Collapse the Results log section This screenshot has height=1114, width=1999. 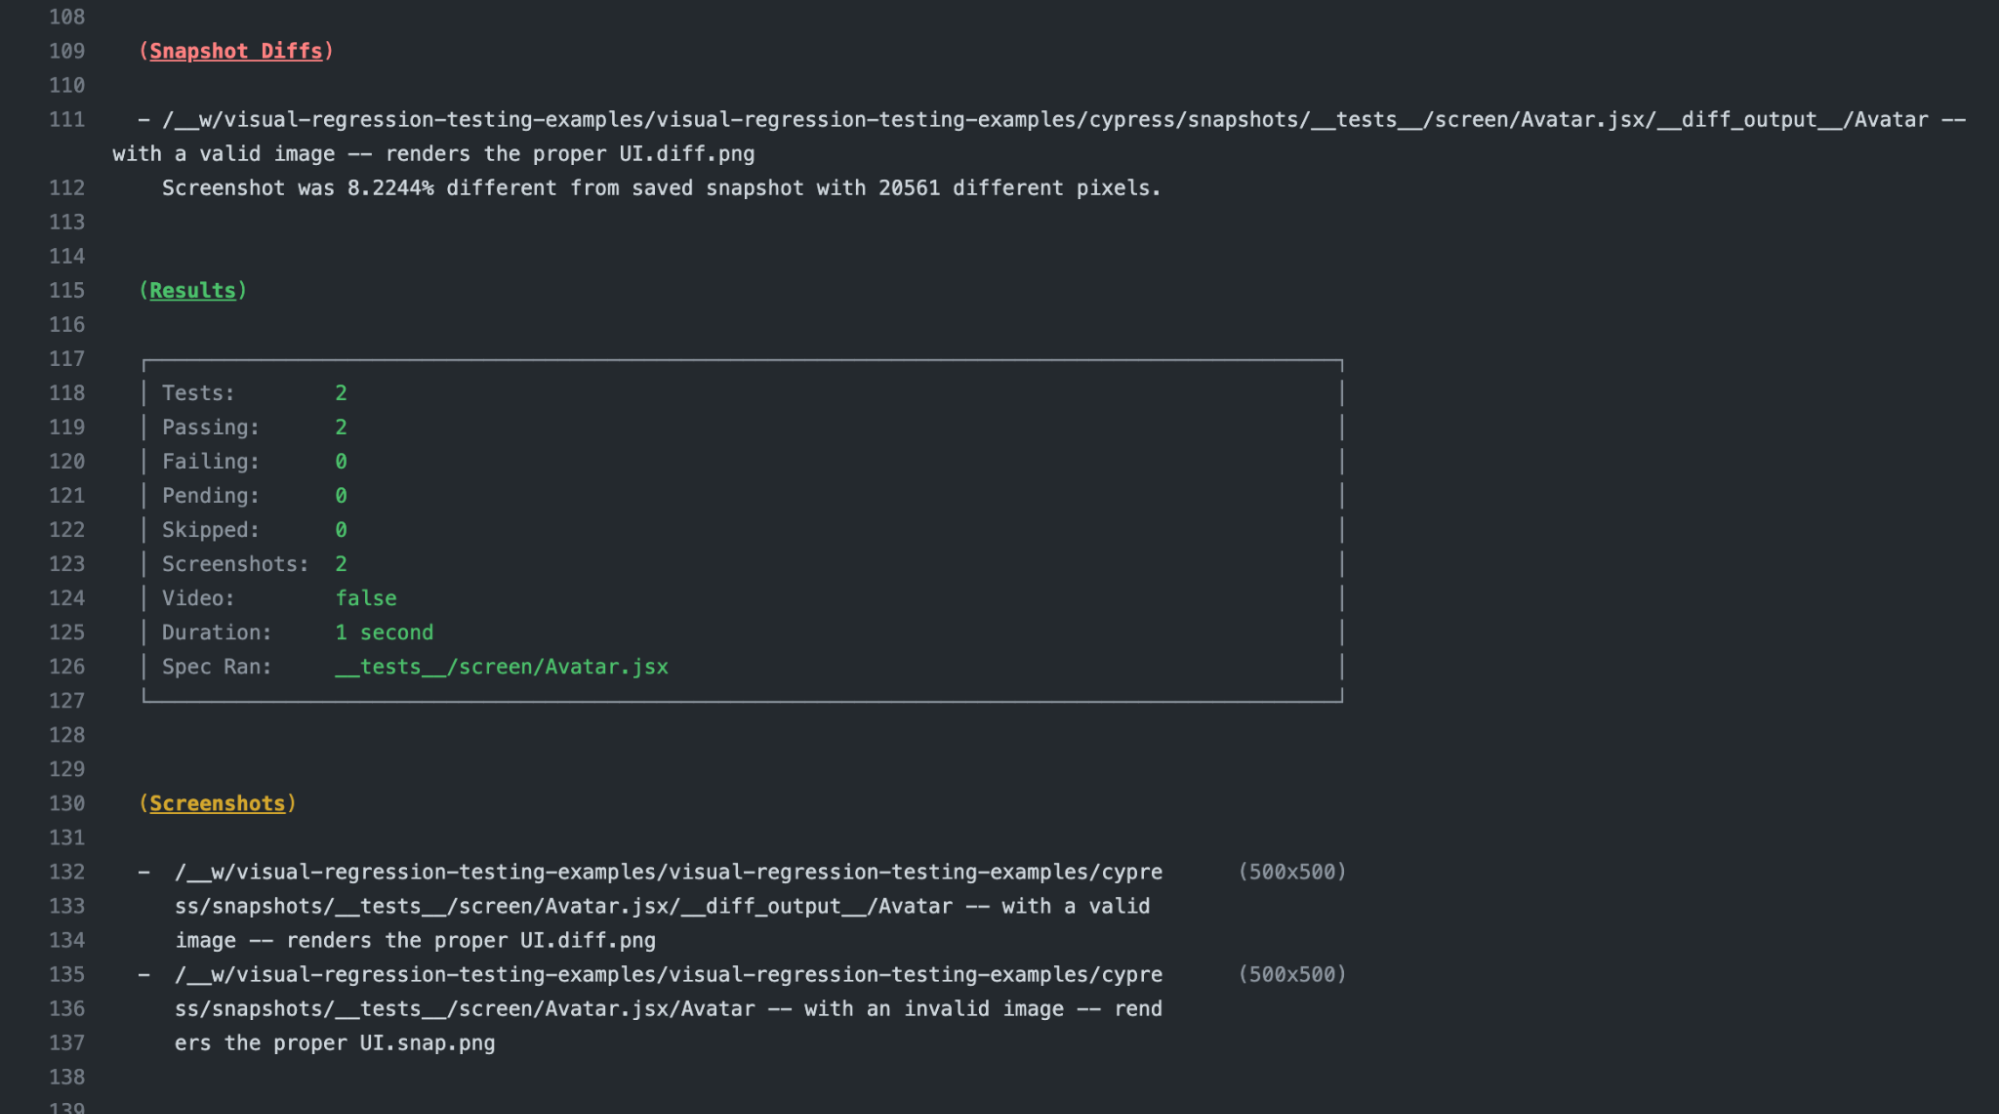(x=193, y=290)
